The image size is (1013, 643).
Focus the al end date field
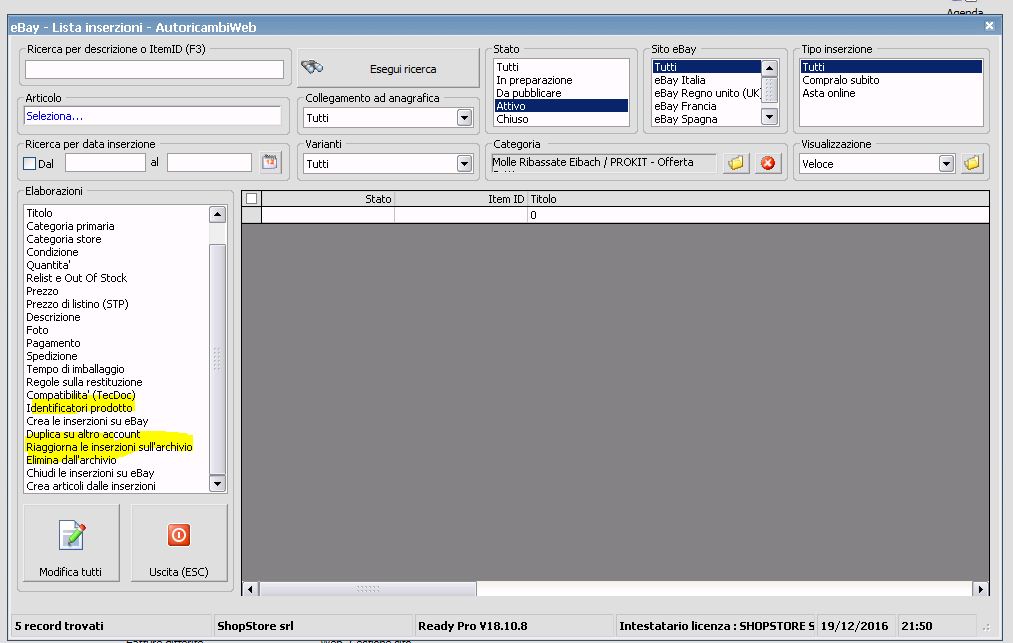click(x=209, y=162)
